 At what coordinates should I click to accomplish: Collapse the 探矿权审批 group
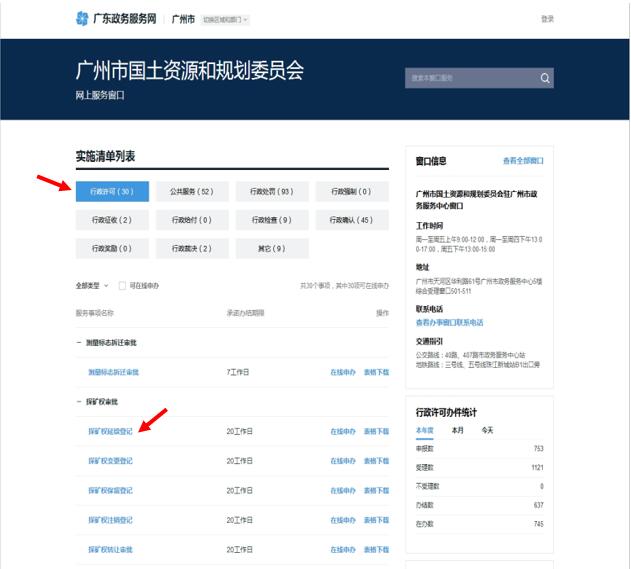pyautogui.click(x=78, y=401)
